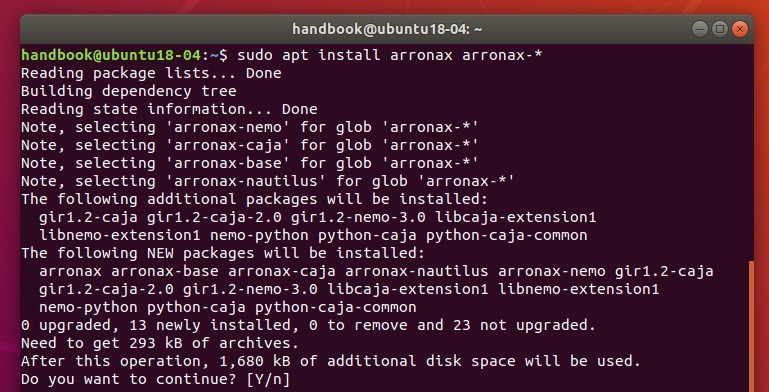The width and height of the screenshot is (769, 392).
Task: Click the handbook@ubuntu18-04 green prompt
Action: (111, 55)
